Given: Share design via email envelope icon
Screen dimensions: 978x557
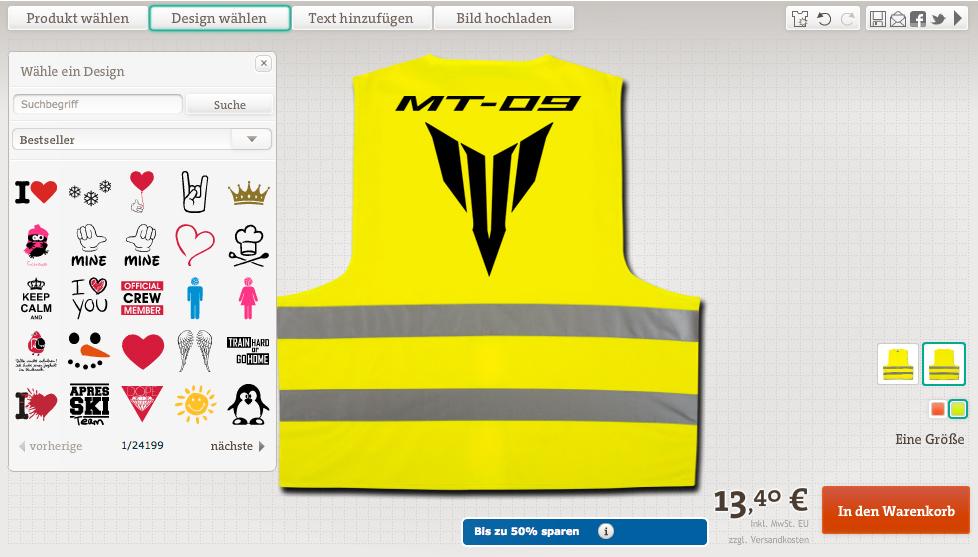Looking at the screenshot, I should click(897, 19).
